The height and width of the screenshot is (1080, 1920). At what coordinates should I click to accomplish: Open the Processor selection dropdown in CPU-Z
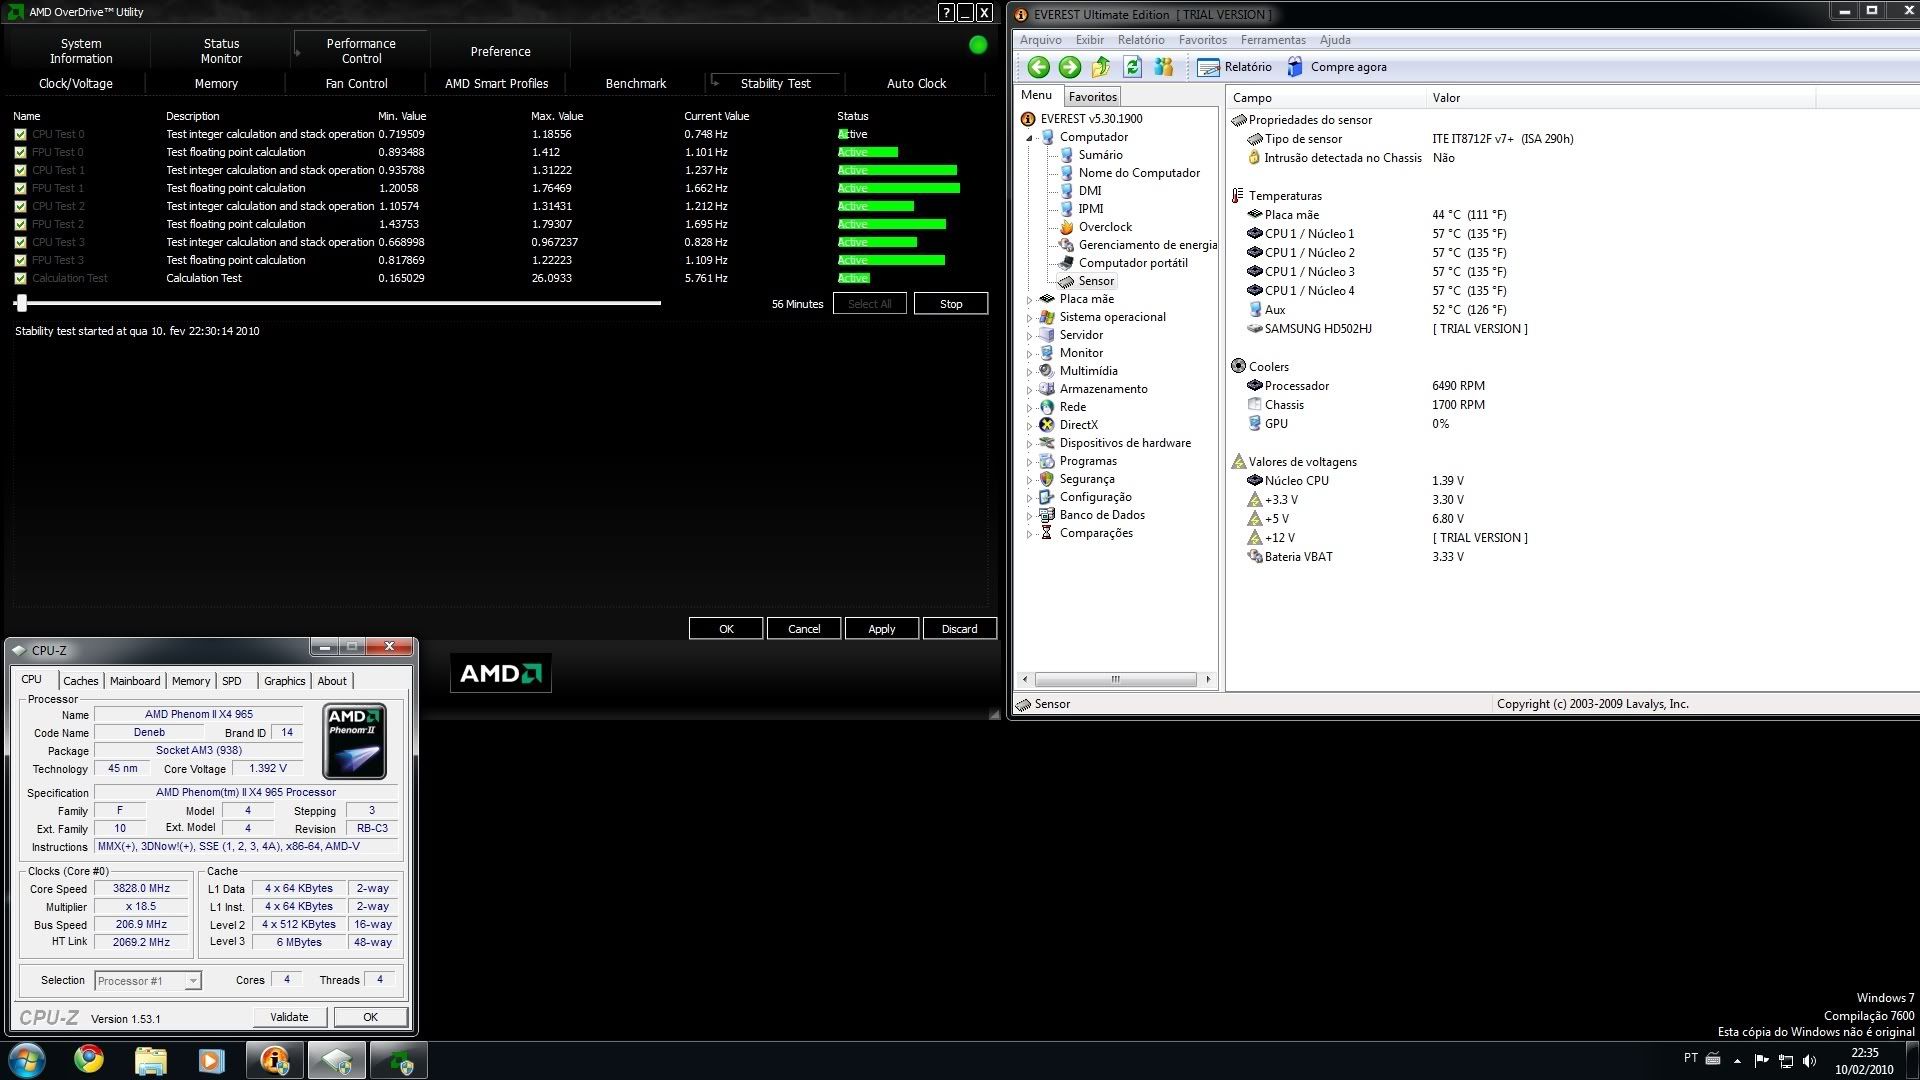[x=196, y=980]
